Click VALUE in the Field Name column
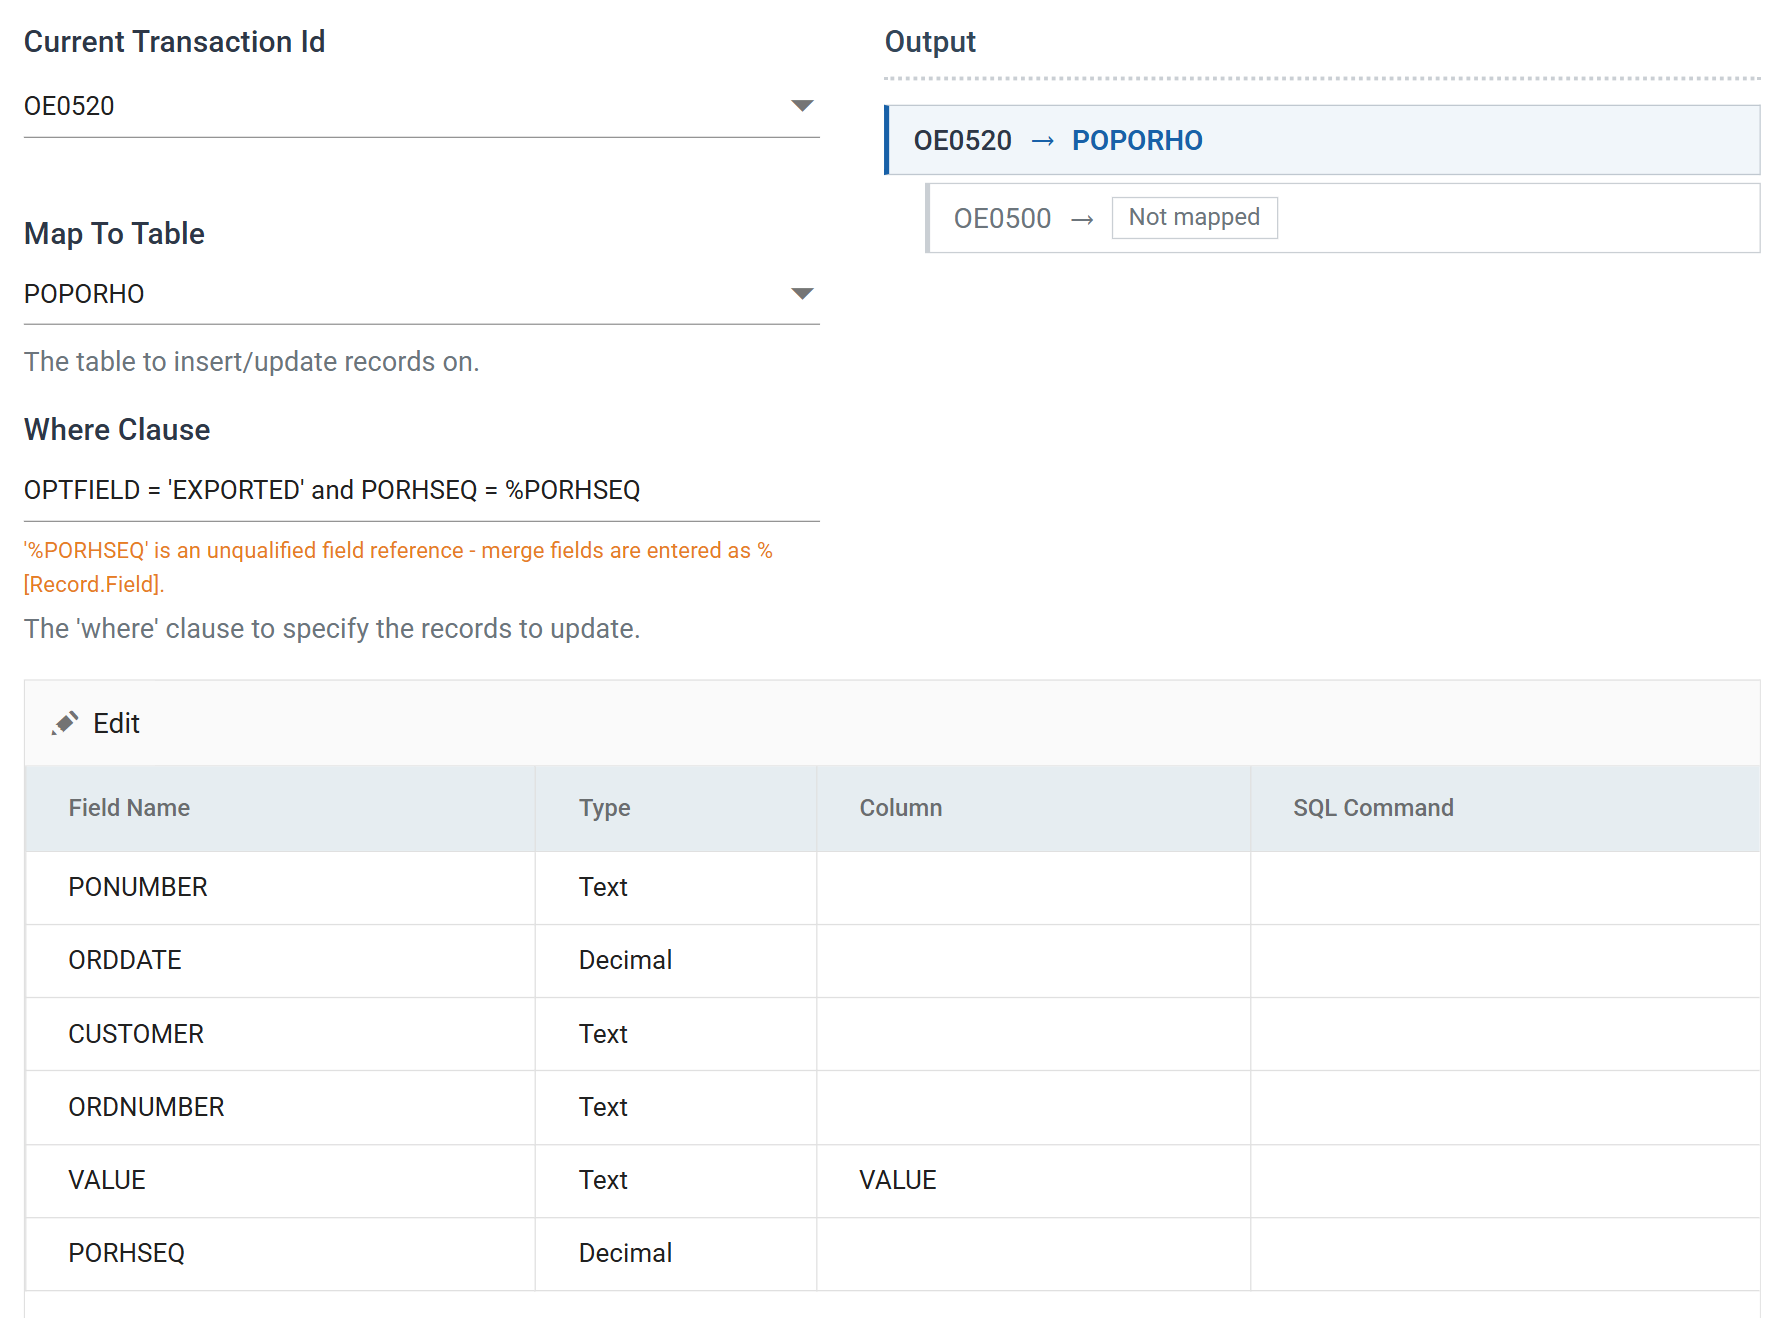1784x1318 pixels. (x=107, y=1180)
